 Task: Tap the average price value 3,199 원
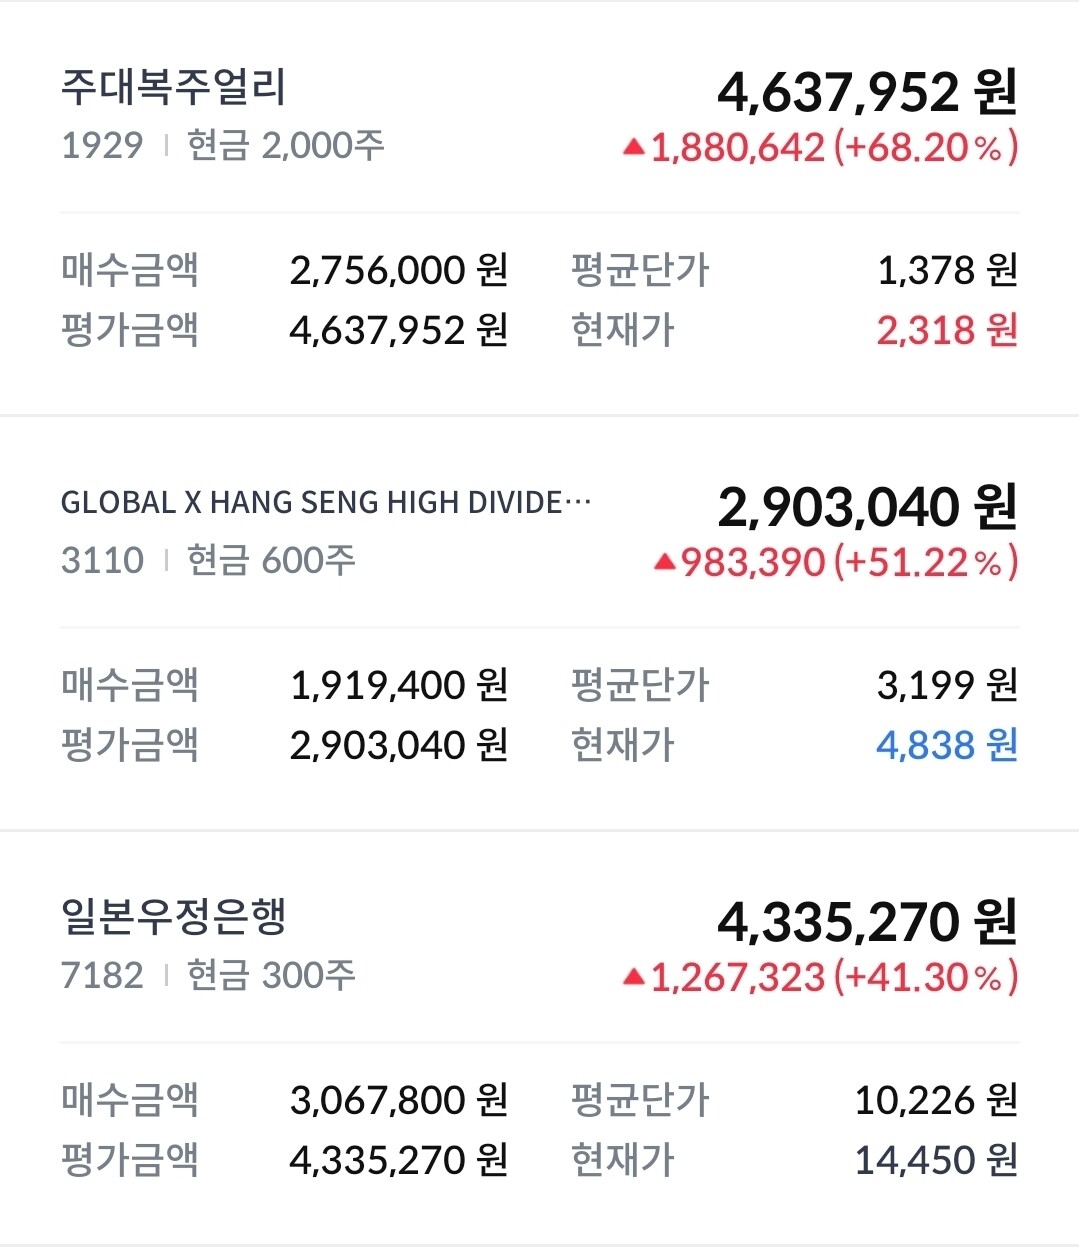click(946, 685)
